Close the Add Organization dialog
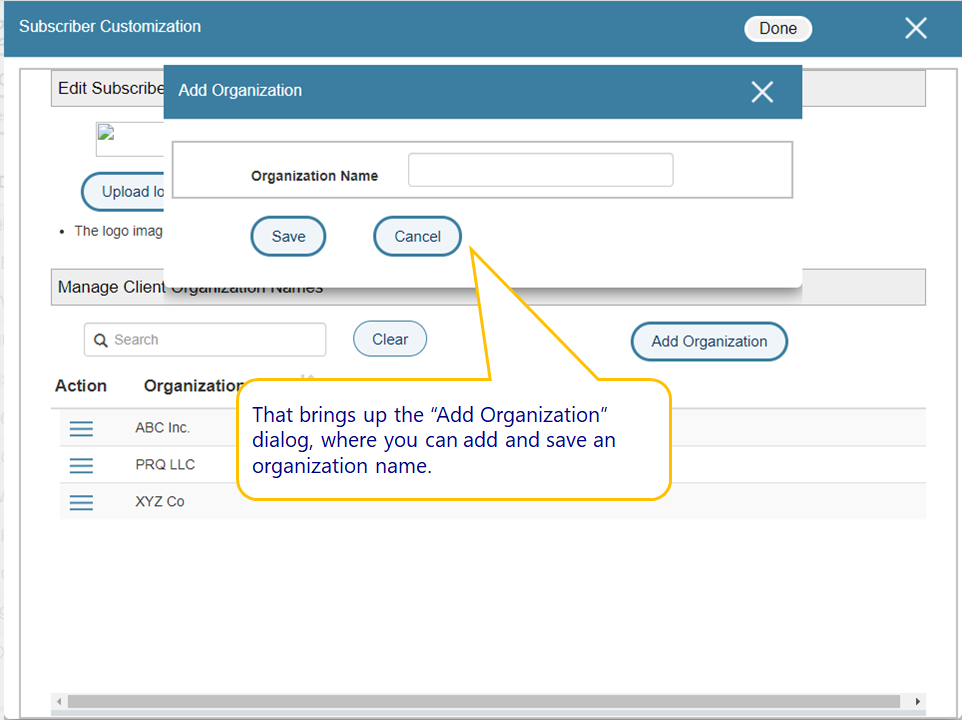962x720 pixels. pyautogui.click(x=762, y=92)
